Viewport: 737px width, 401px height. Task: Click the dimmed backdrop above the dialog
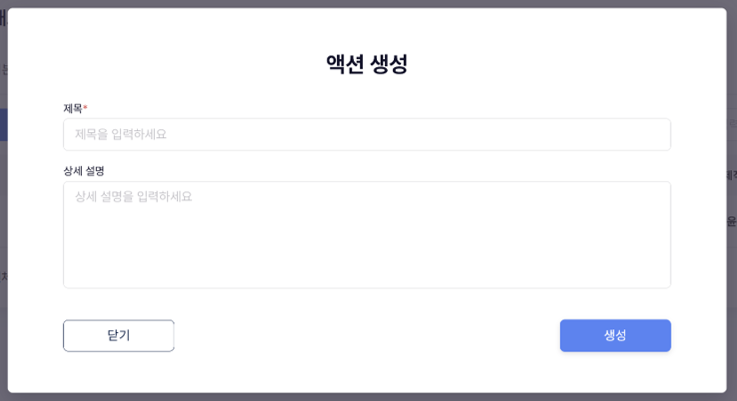coord(367,3)
